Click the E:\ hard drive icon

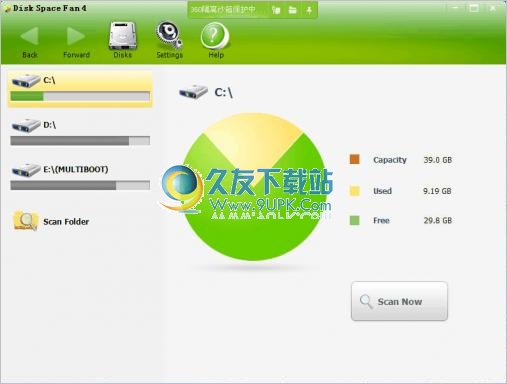click(x=26, y=170)
